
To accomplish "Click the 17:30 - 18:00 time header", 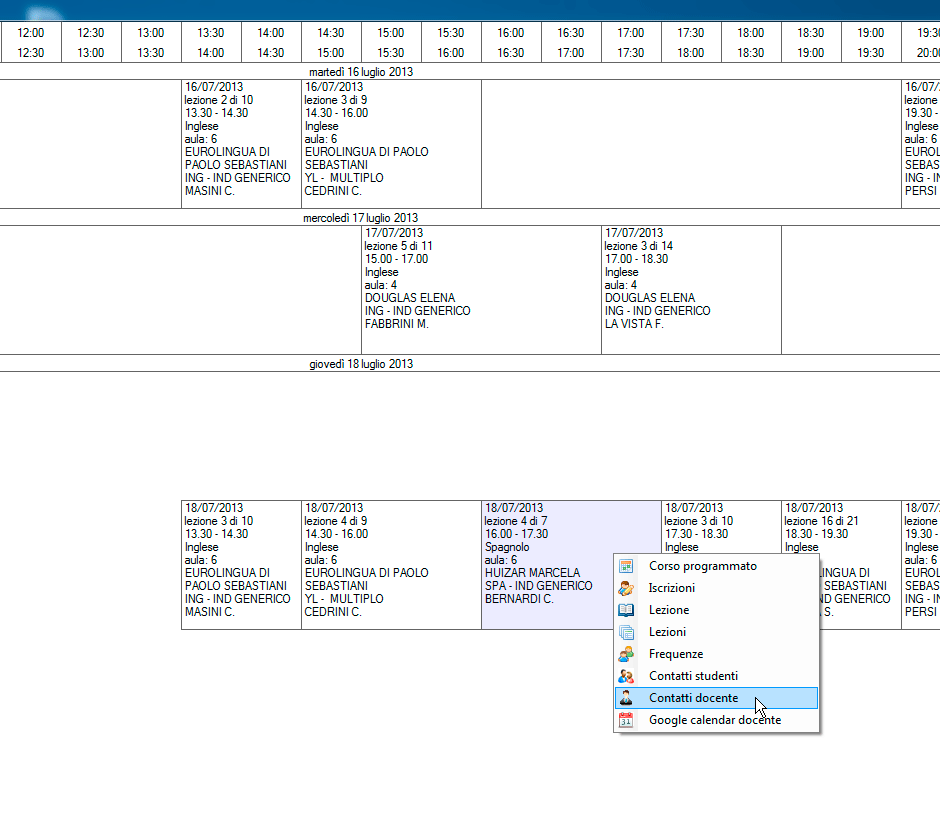I will [x=691, y=43].
